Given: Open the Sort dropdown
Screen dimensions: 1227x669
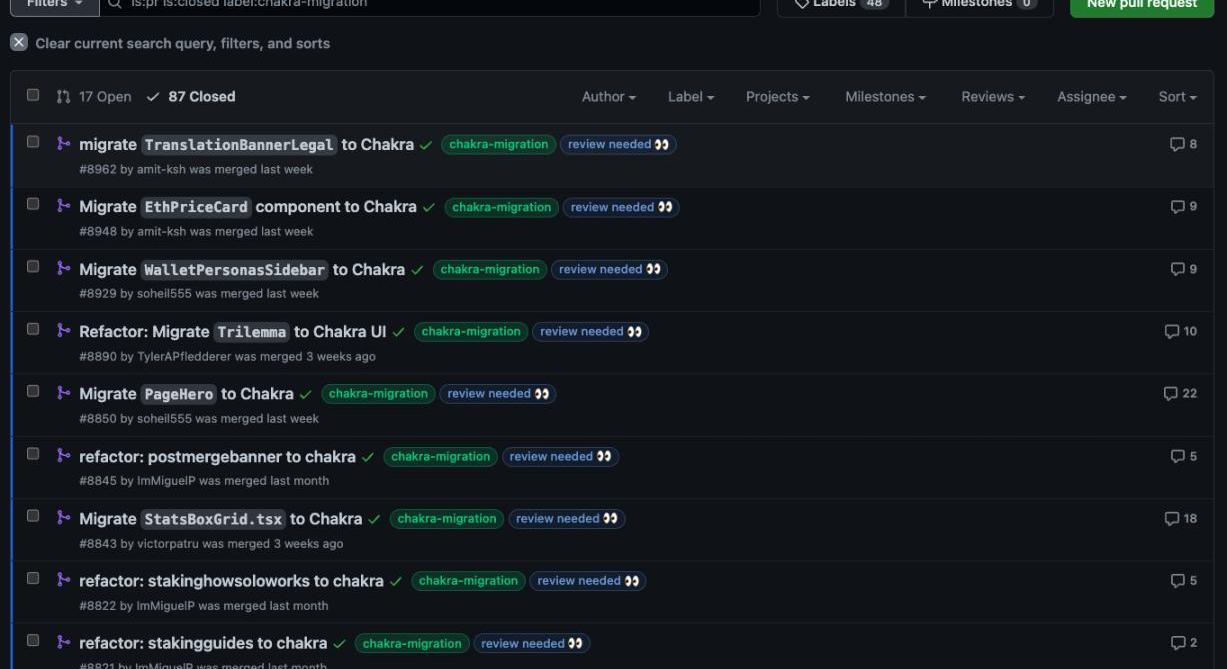Looking at the screenshot, I should (x=1177, y=97).
